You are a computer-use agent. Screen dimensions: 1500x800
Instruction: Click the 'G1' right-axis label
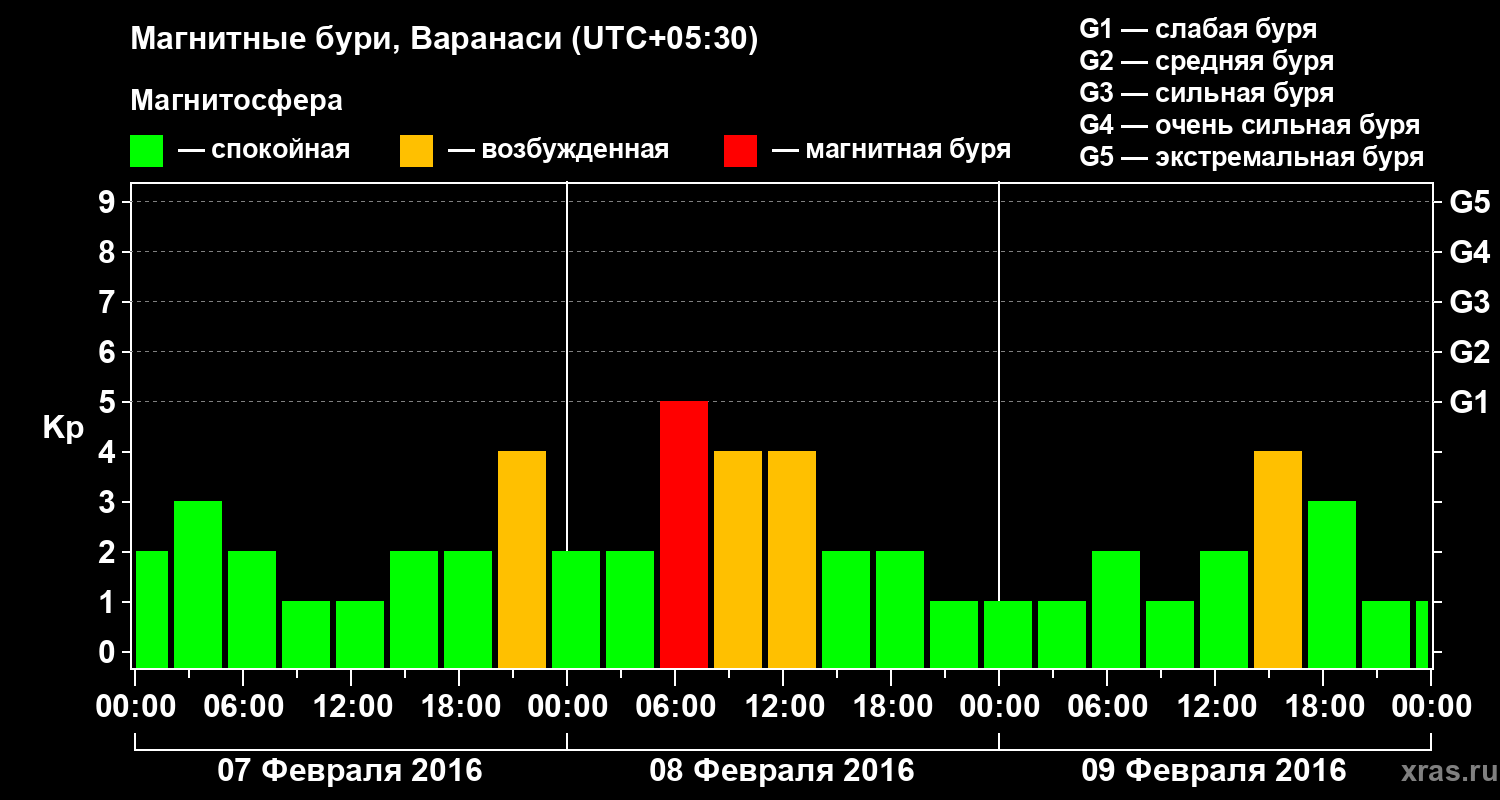coord(1469,402)
